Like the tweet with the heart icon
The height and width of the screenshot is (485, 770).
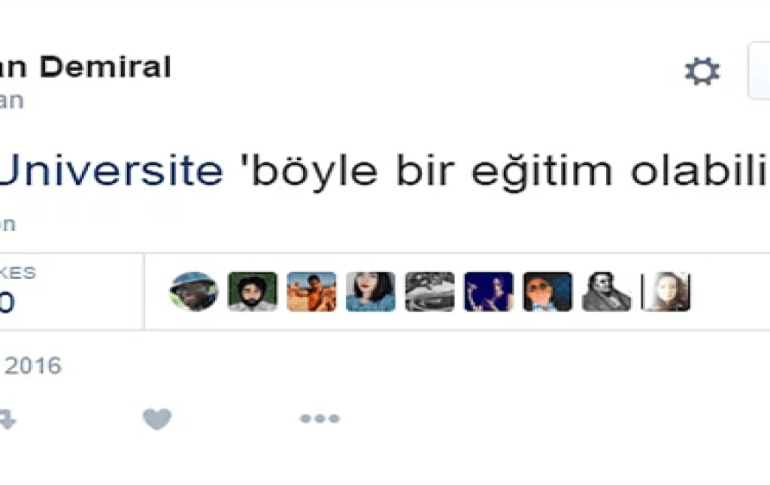point(157,419)
